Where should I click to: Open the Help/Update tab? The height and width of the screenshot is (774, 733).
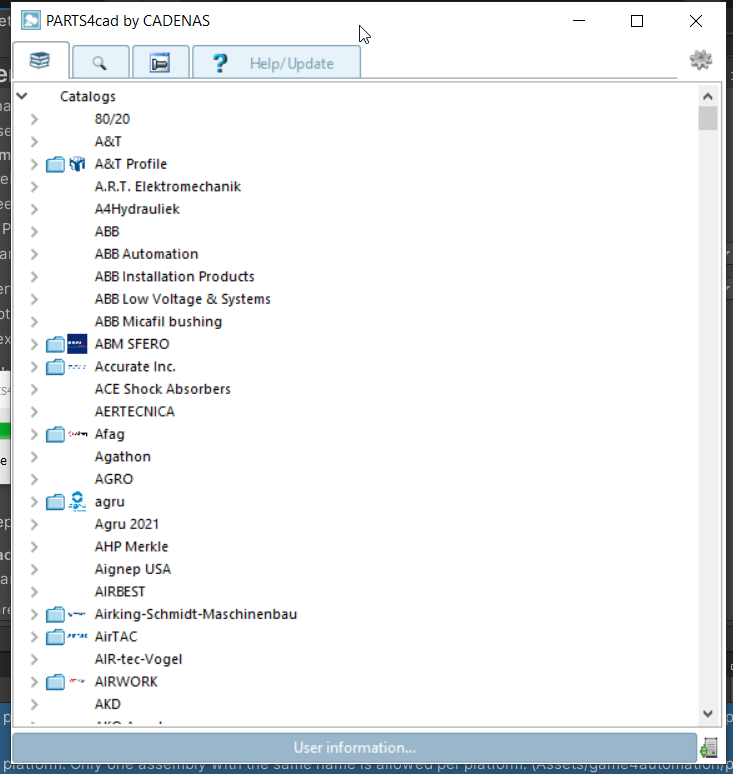click(276, 63)
